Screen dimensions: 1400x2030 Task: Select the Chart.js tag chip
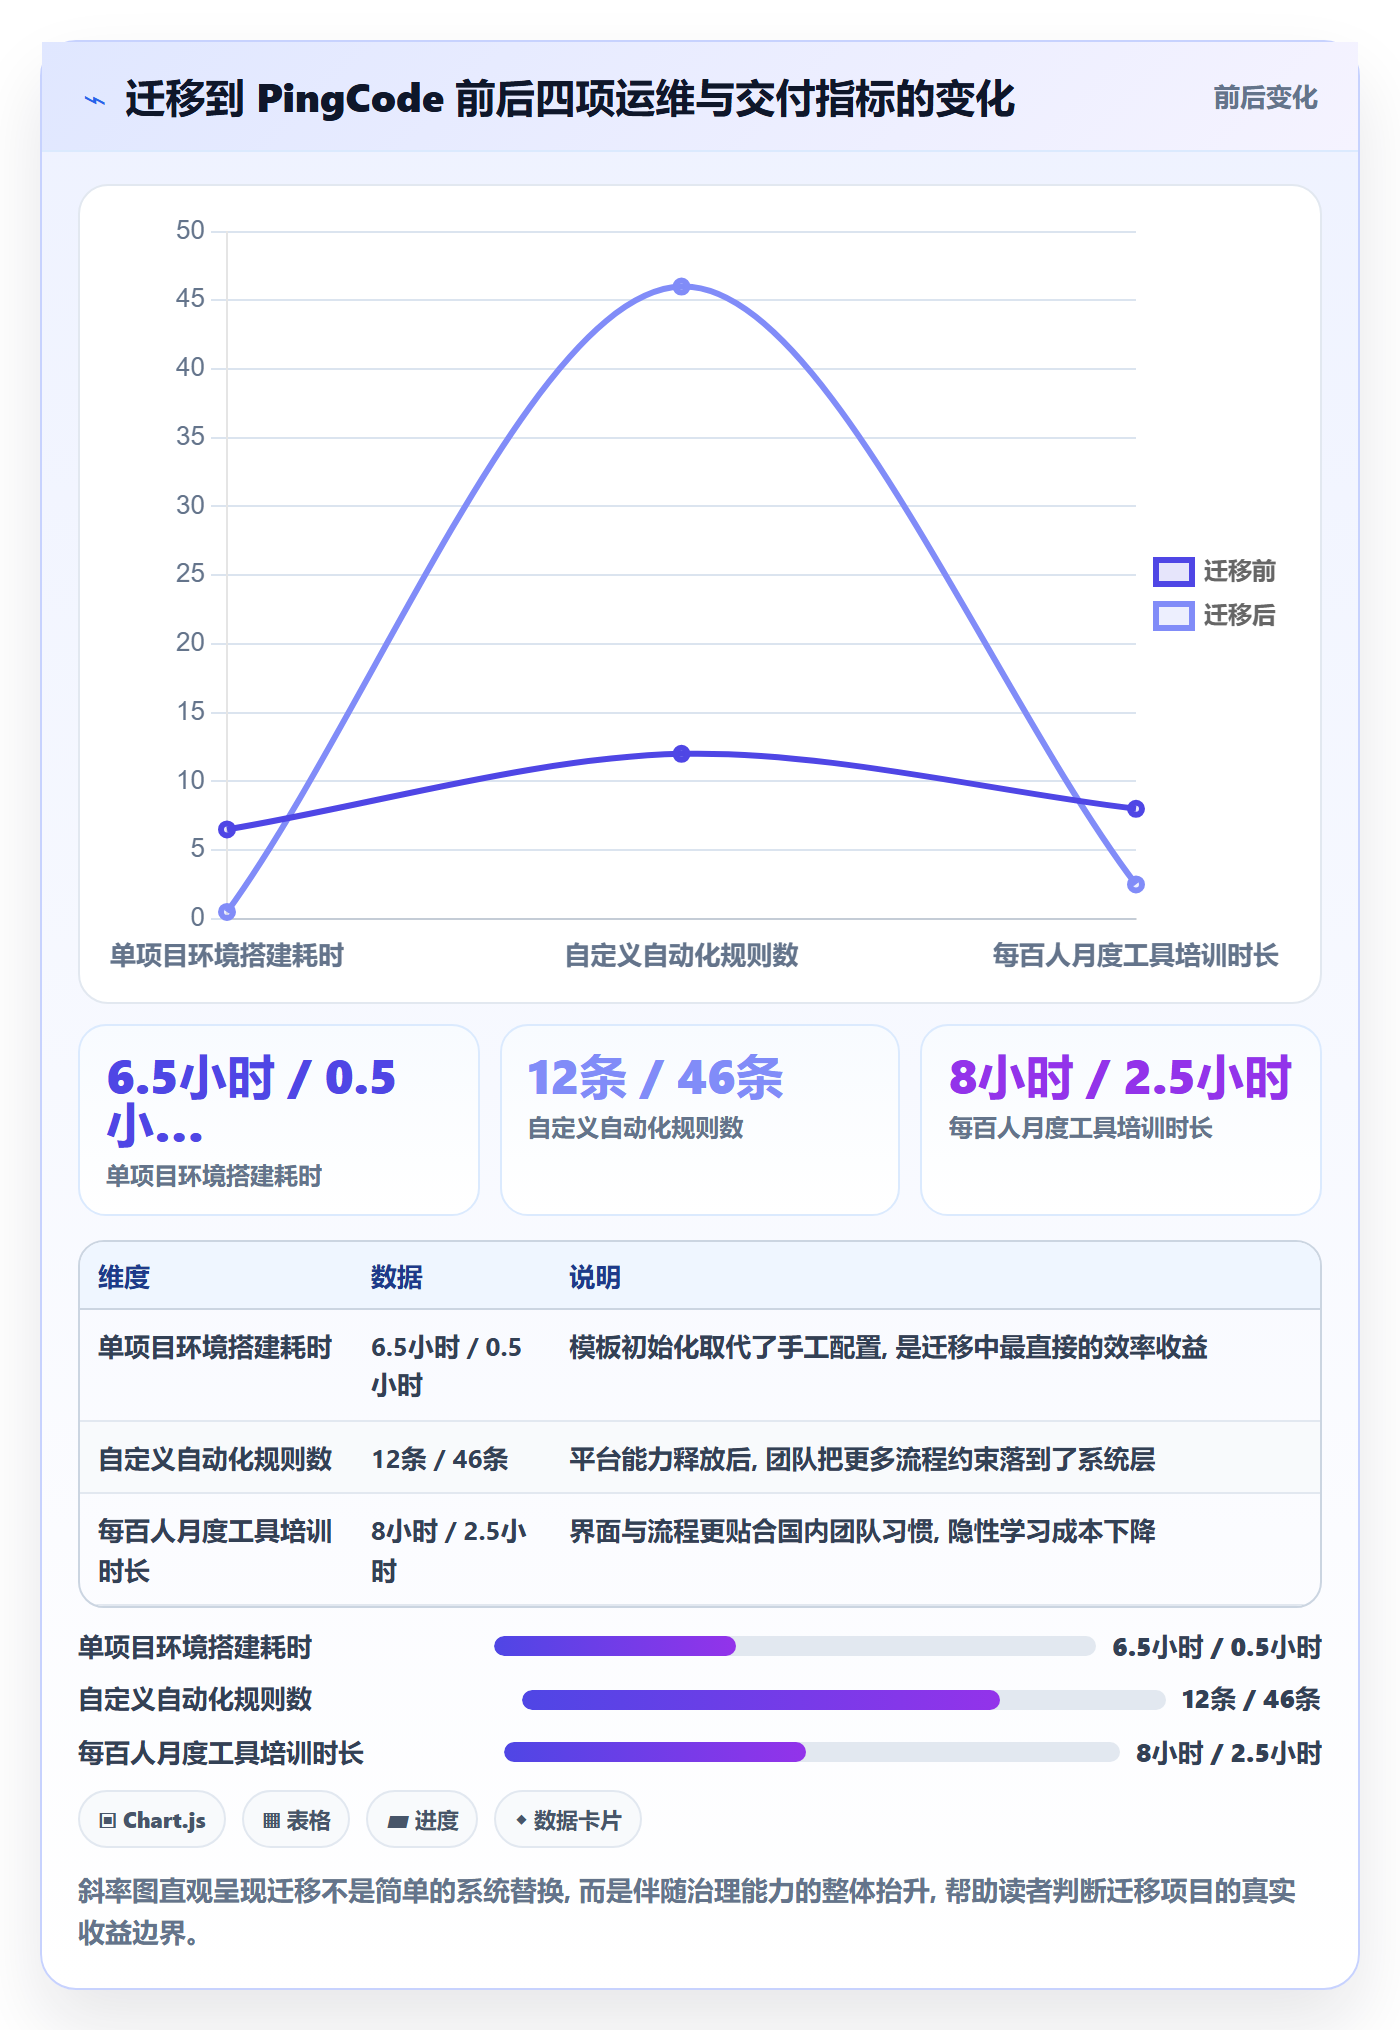pyautogui.click(x=152, y=1820)
